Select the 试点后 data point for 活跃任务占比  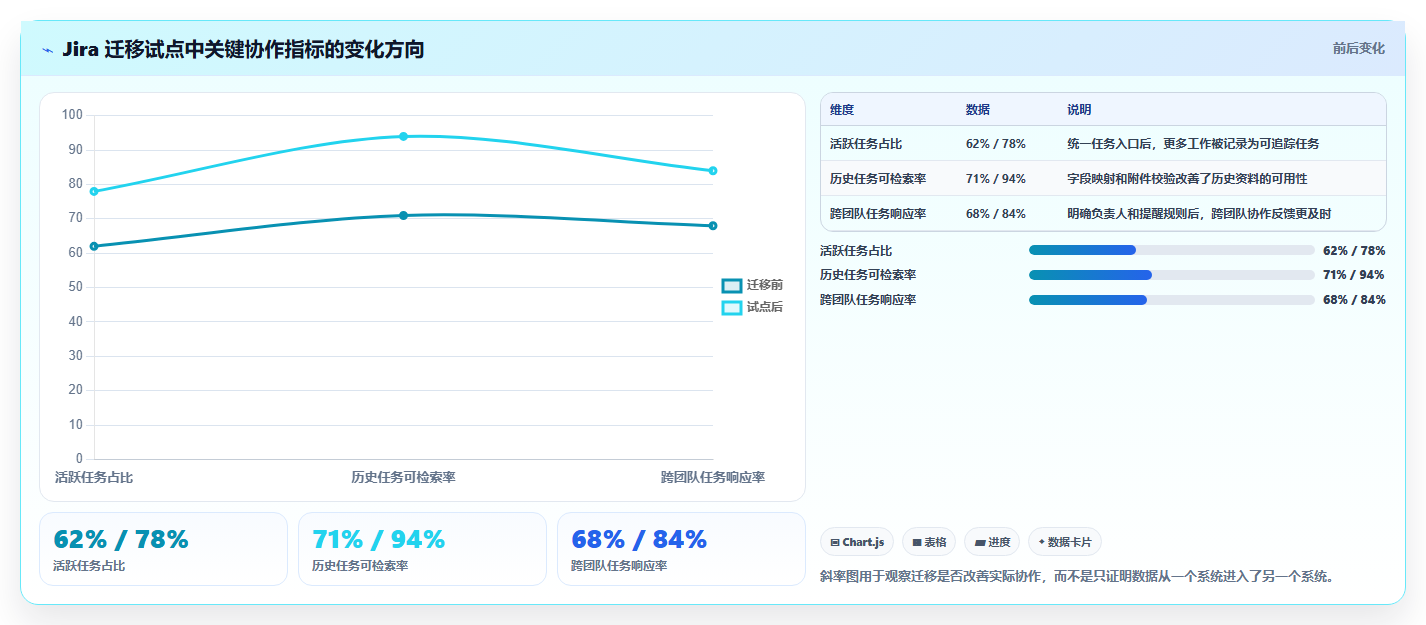point(94,191)
